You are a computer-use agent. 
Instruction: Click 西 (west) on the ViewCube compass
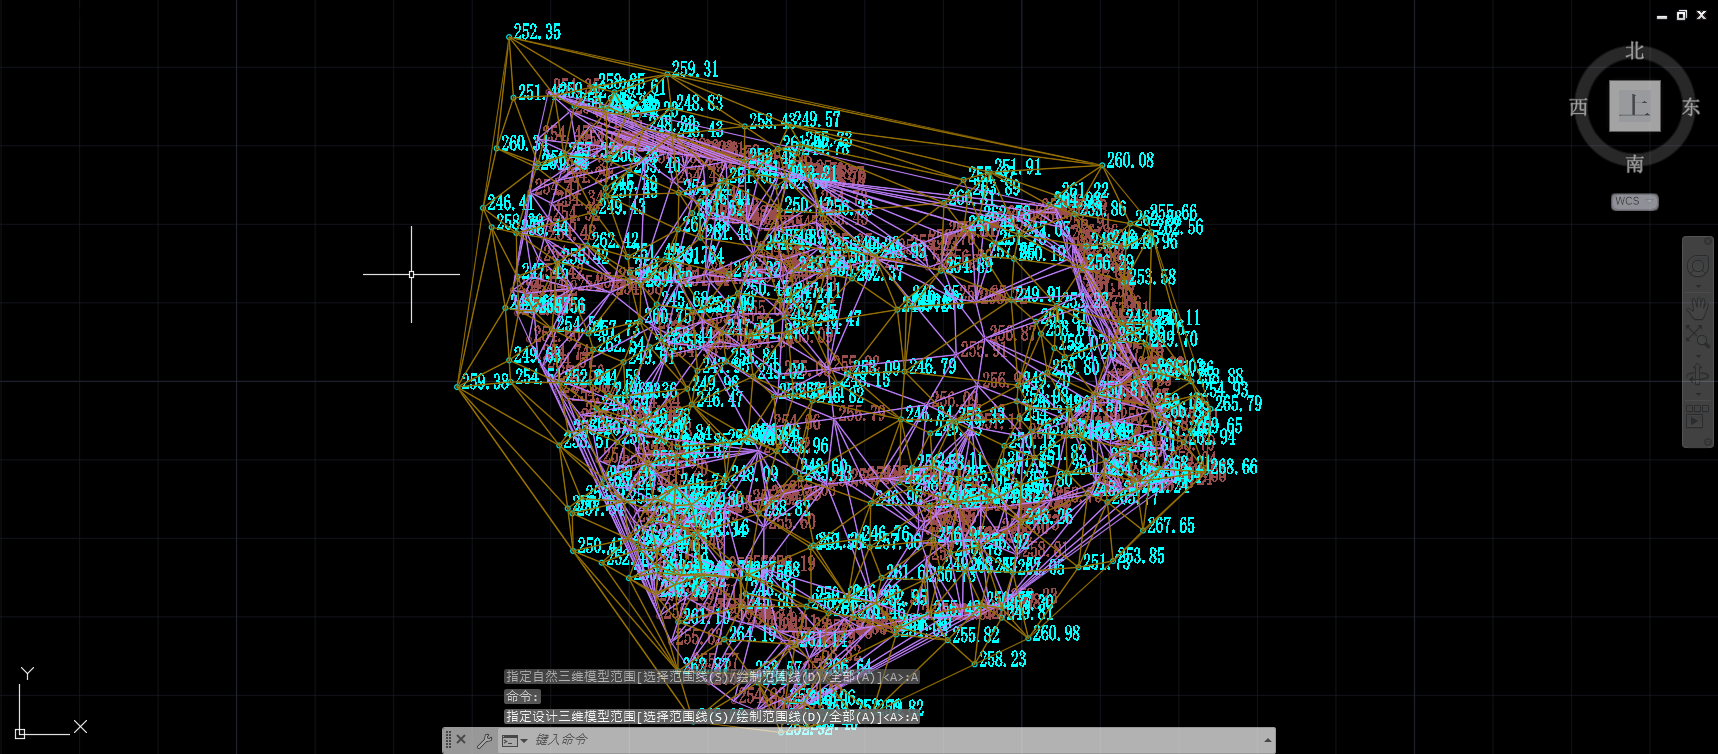pos(1578,107)
